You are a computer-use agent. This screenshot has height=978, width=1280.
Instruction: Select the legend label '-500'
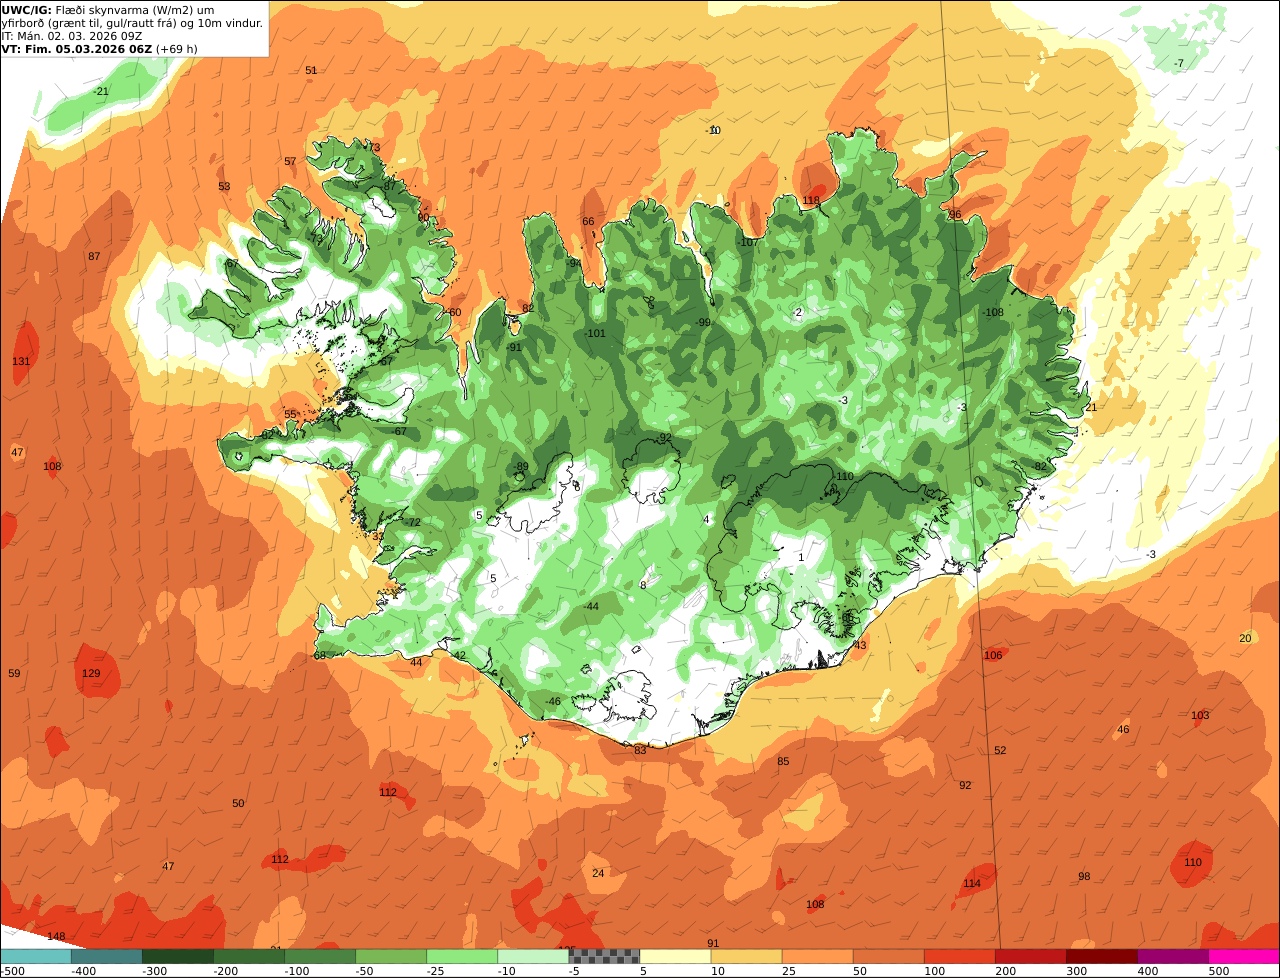12,971
